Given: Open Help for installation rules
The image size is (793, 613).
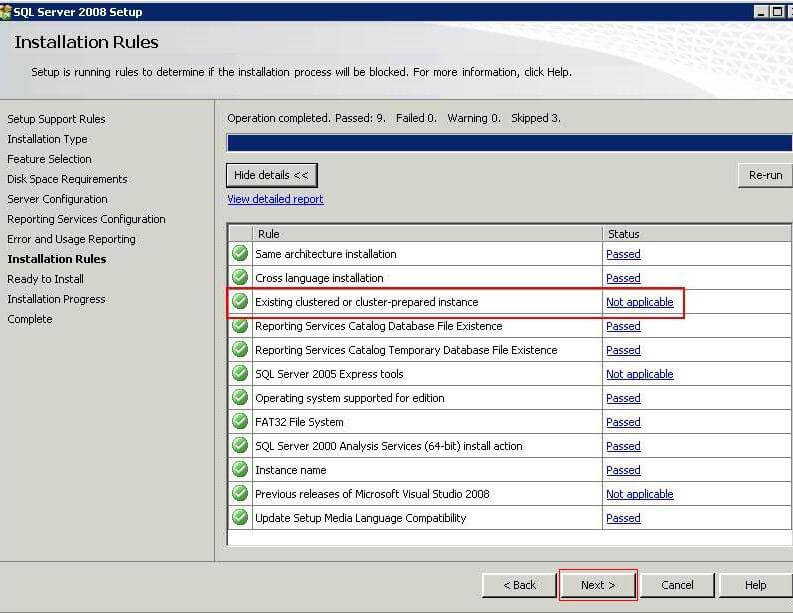Looking at the screenshot, I should click(x=755, y=585).
